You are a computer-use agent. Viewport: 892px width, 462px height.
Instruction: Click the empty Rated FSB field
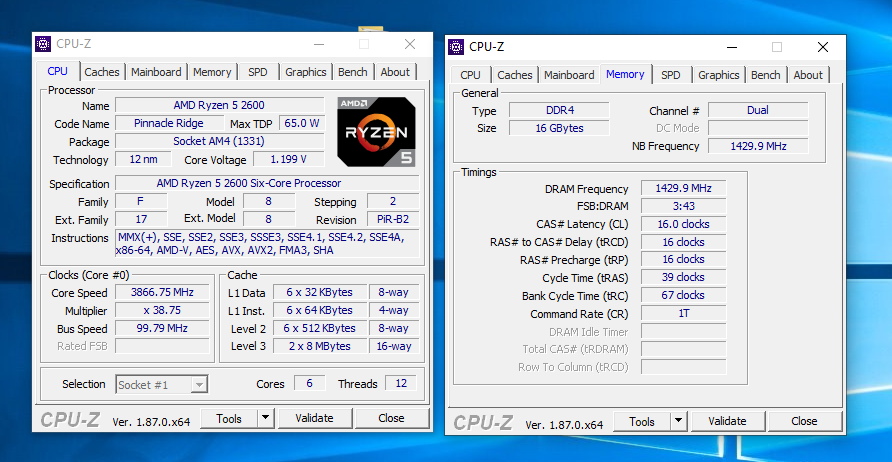pyautogui.click(x=162, y=346)
